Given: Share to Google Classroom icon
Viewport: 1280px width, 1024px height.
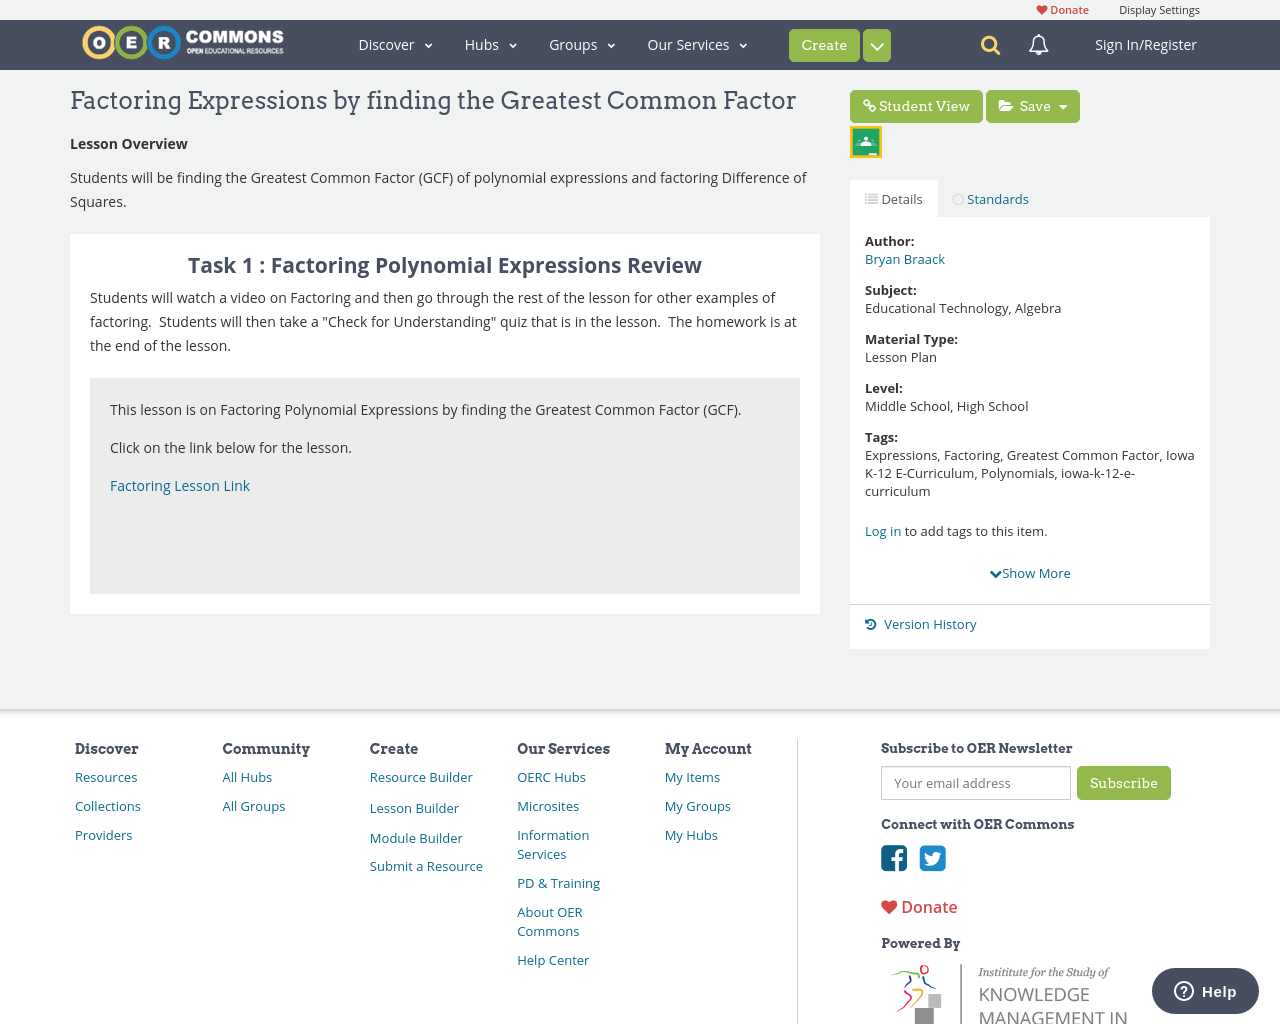Looking at the screenshot, I should [x=865, y=140].
